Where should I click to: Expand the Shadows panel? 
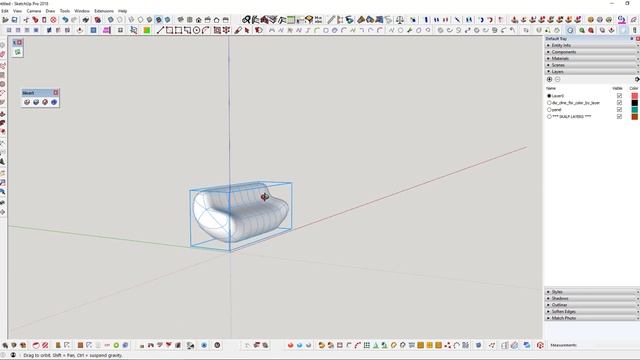tap(592, 298)
